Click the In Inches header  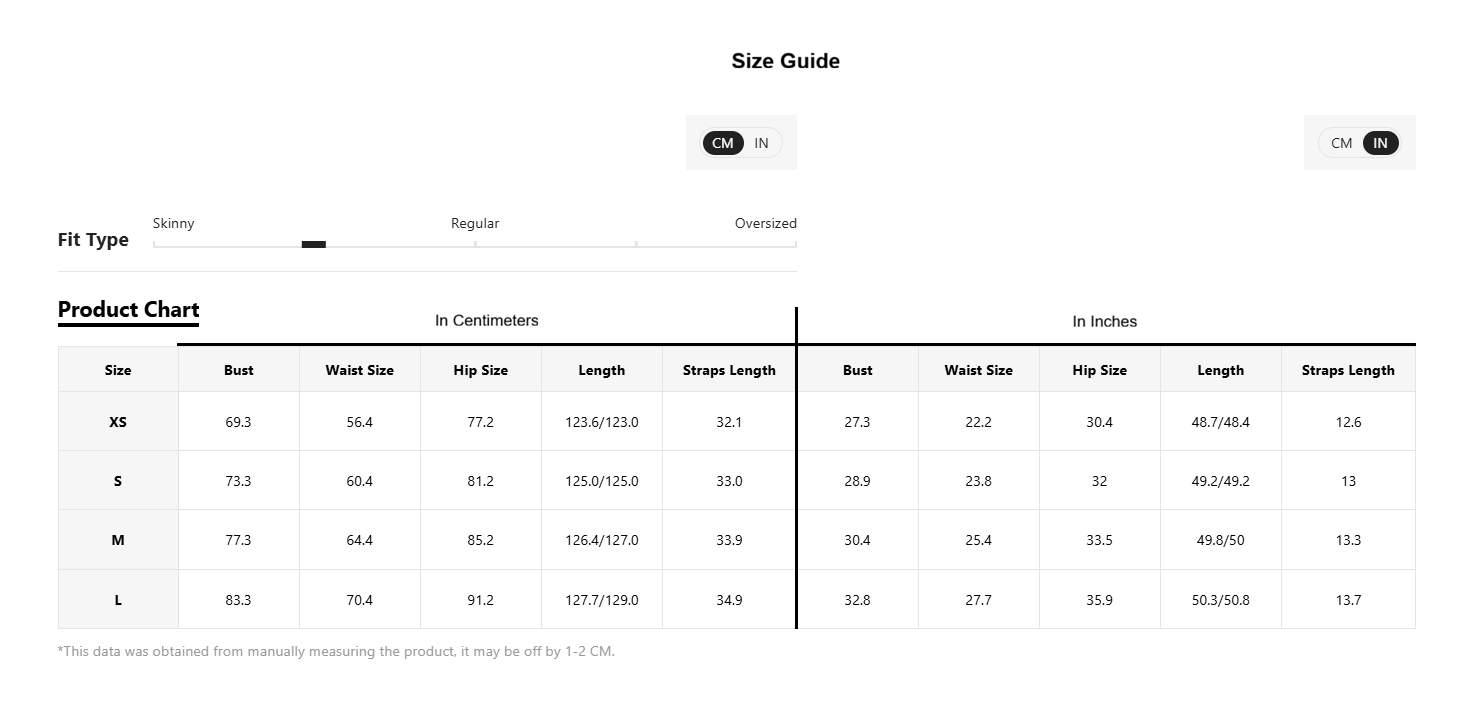pyautogui.click(x=1105, y=322)
